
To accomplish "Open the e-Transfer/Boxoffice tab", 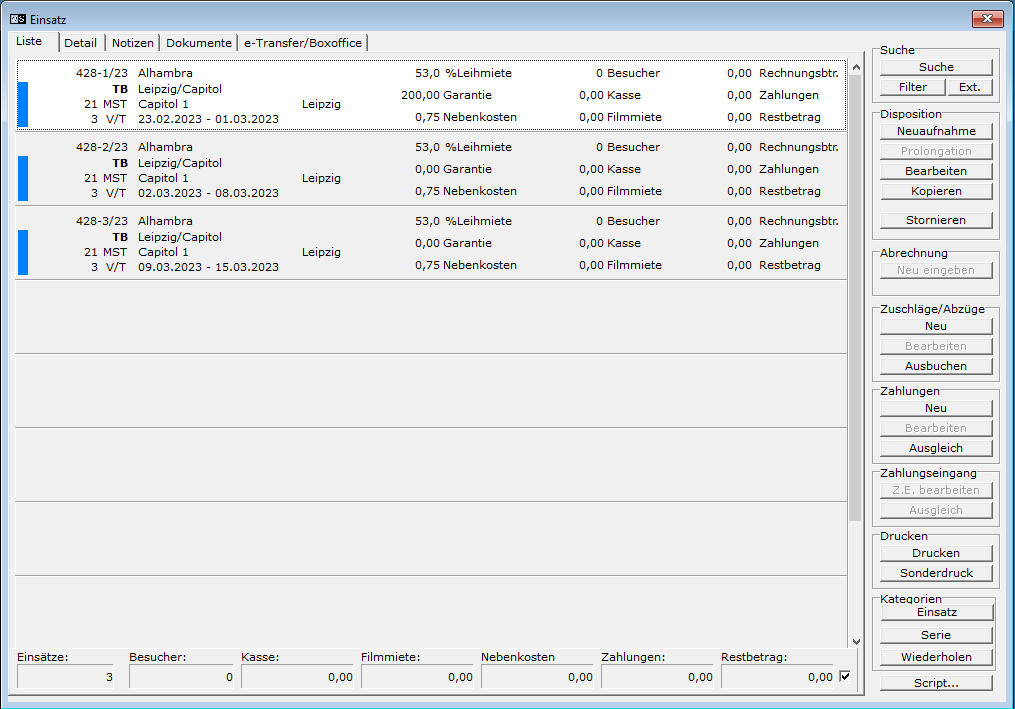I will (x=303, y=43).
